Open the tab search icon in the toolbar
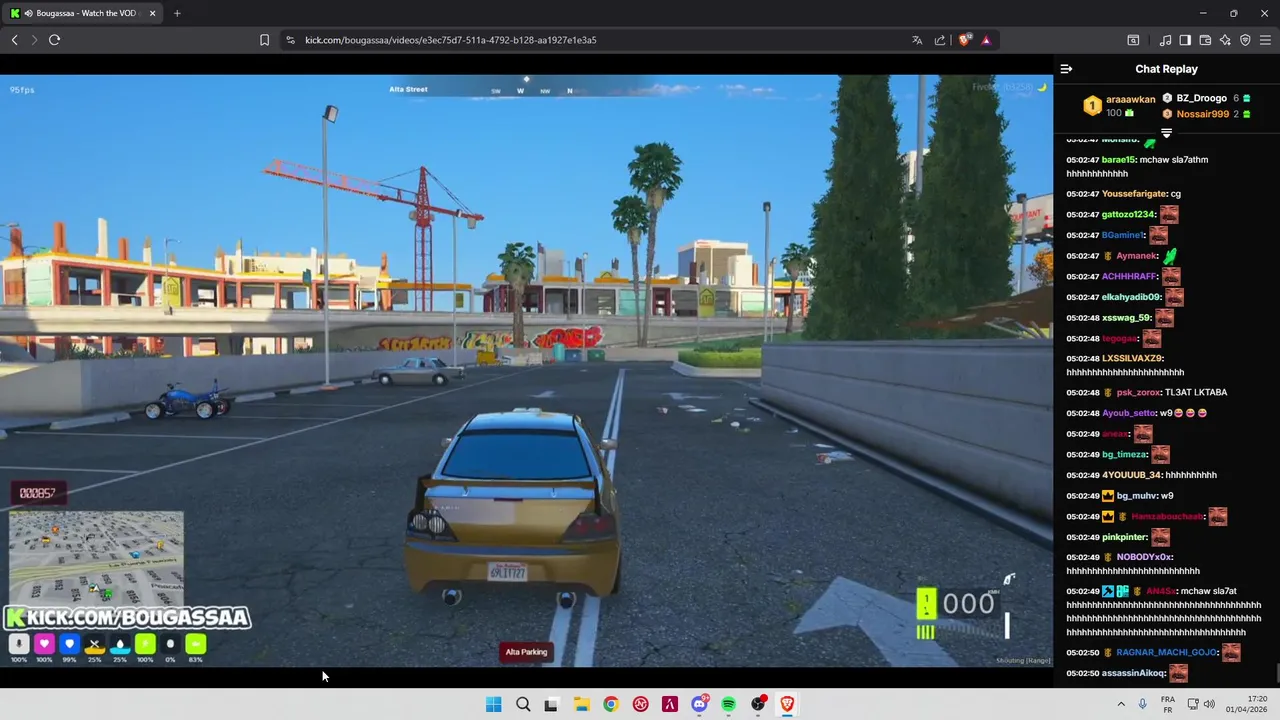 point(1133,40)
